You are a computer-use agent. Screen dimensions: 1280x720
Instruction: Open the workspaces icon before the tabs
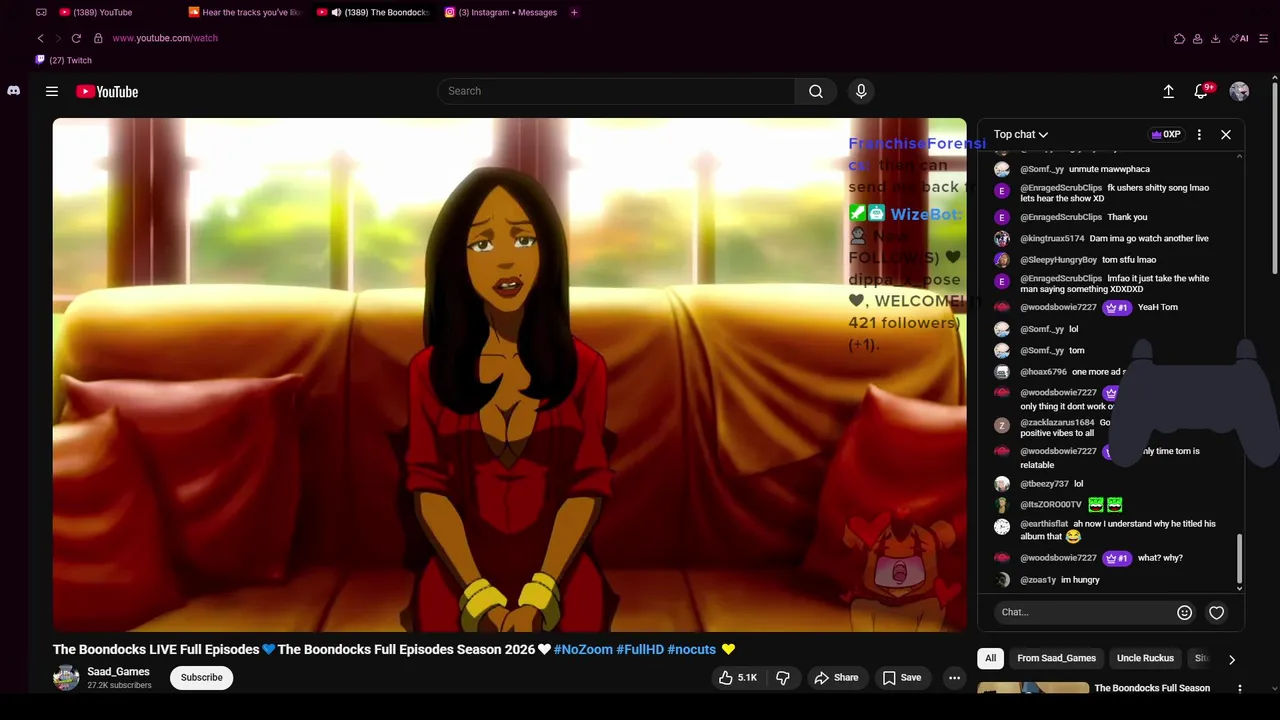tap(41, 12)
